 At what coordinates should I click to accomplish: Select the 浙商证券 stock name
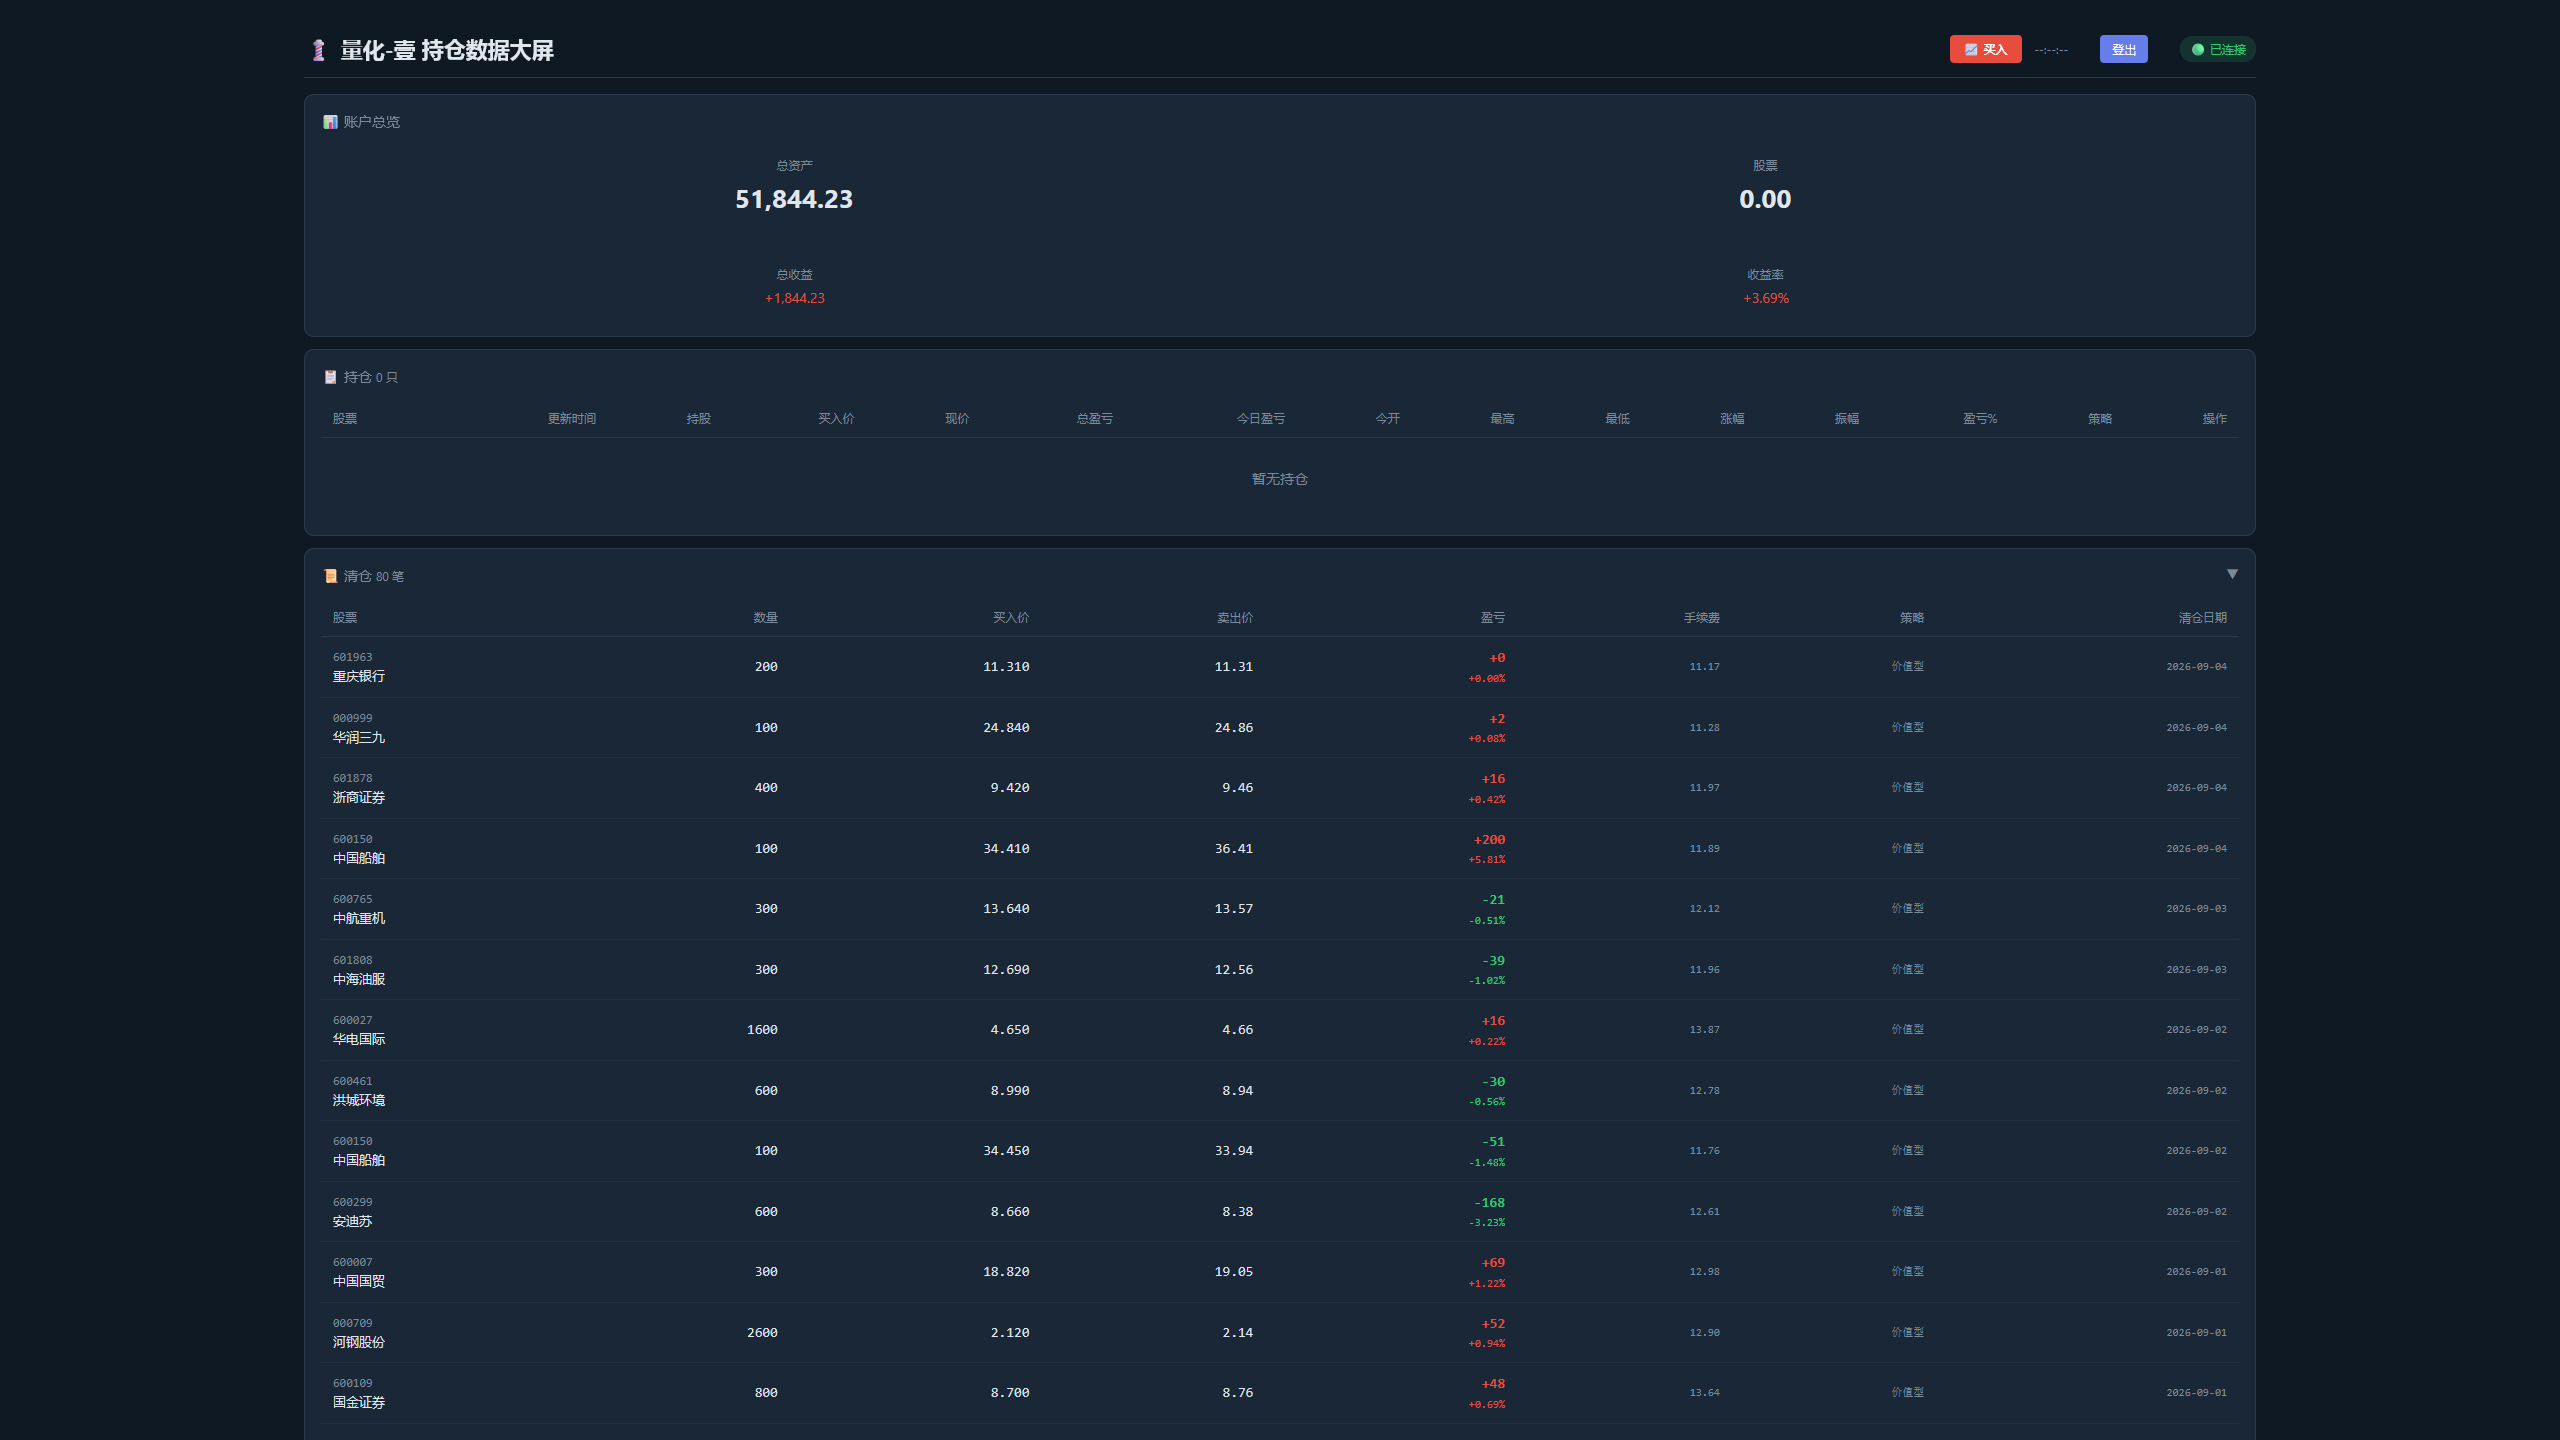[x=358, y=797]
